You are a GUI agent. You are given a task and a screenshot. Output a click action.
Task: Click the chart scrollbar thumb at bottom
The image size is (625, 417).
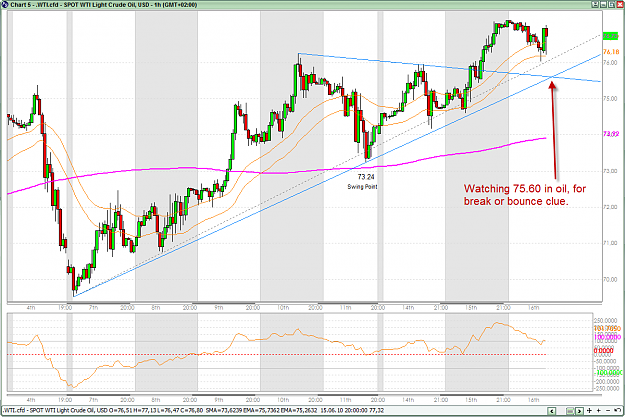click(x=570, y=411)
